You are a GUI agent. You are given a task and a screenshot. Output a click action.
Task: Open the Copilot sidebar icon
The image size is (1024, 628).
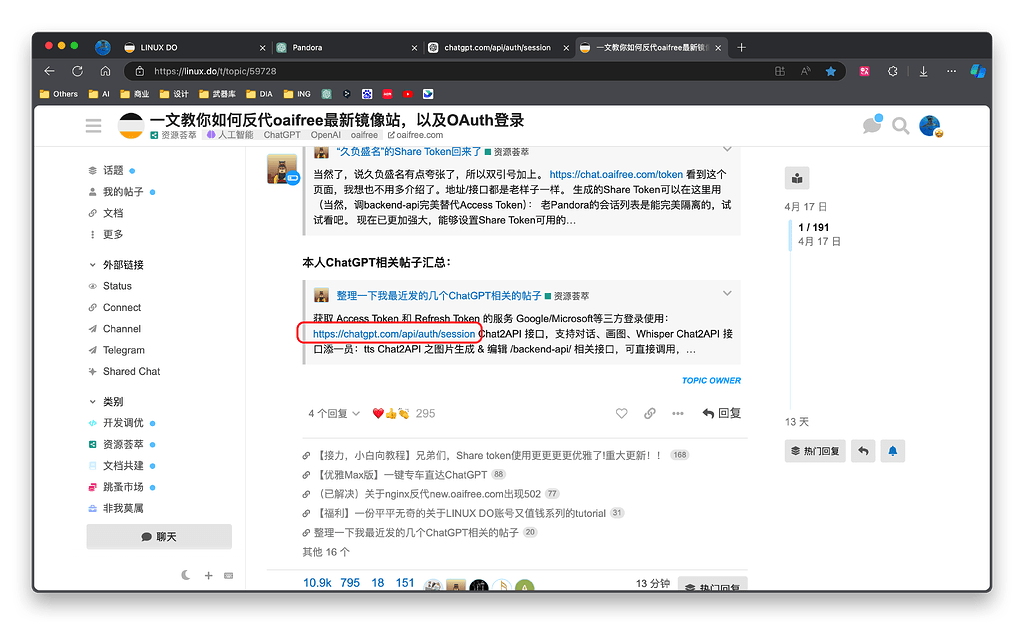(x=978, y=71)
